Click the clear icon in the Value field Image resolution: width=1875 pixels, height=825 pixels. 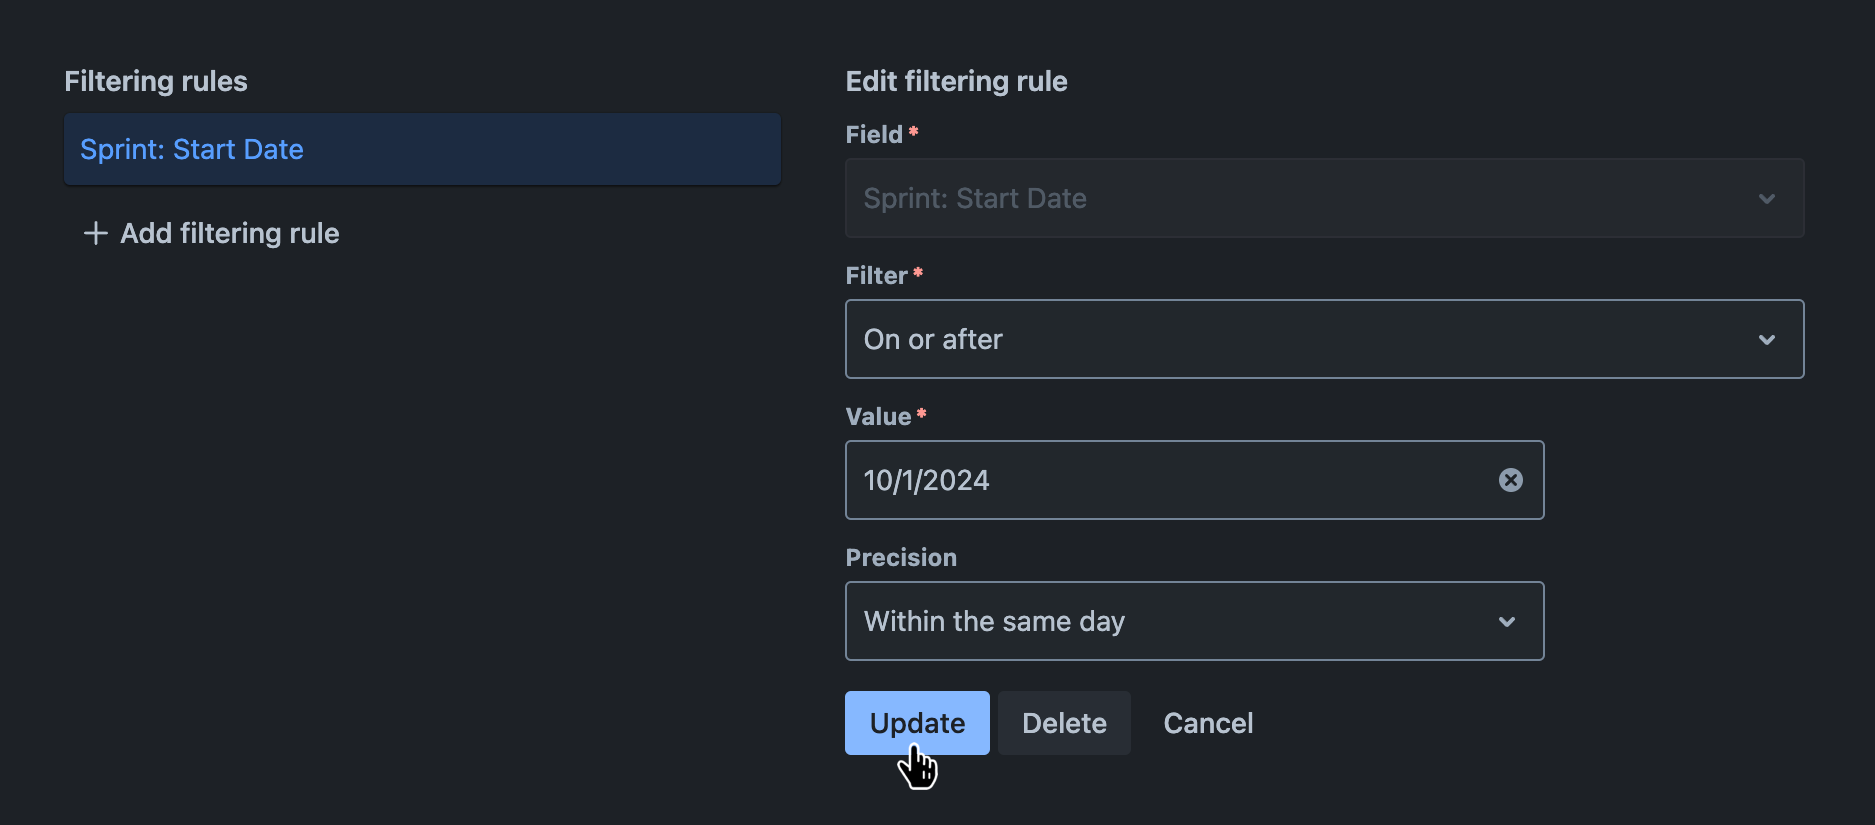[x=1510, y=480]
